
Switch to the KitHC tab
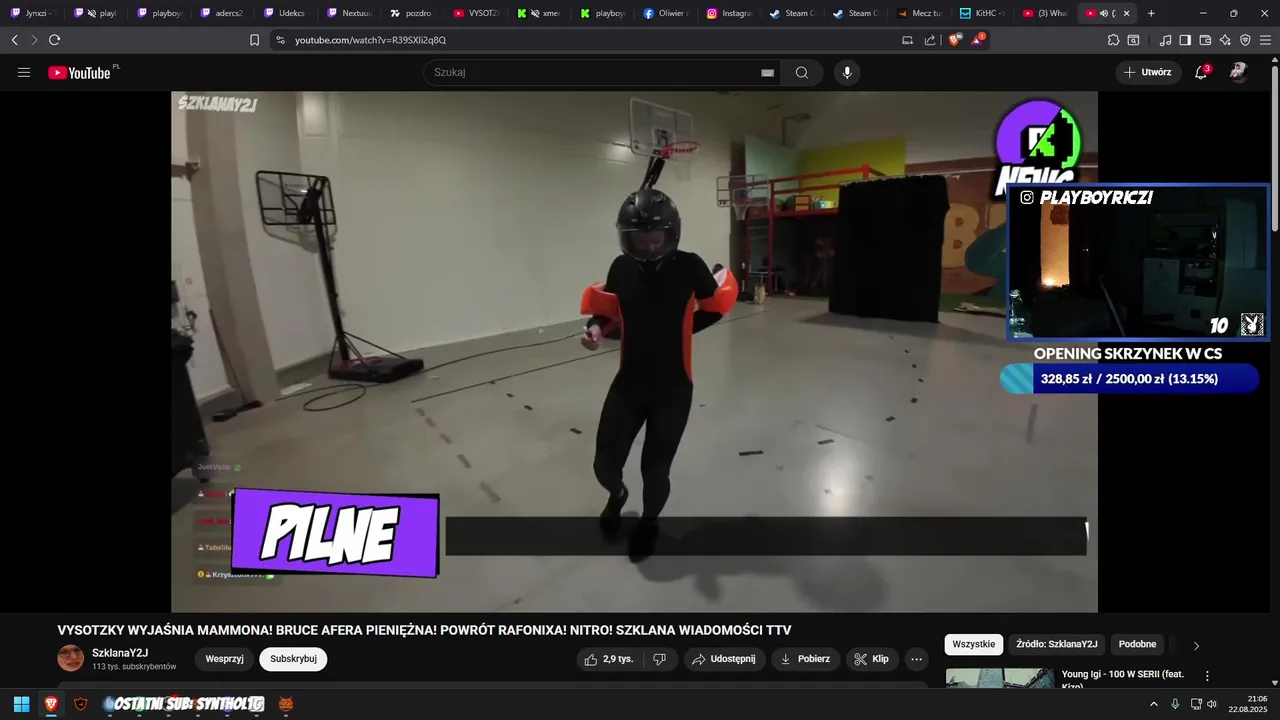(x=981, y=13)
